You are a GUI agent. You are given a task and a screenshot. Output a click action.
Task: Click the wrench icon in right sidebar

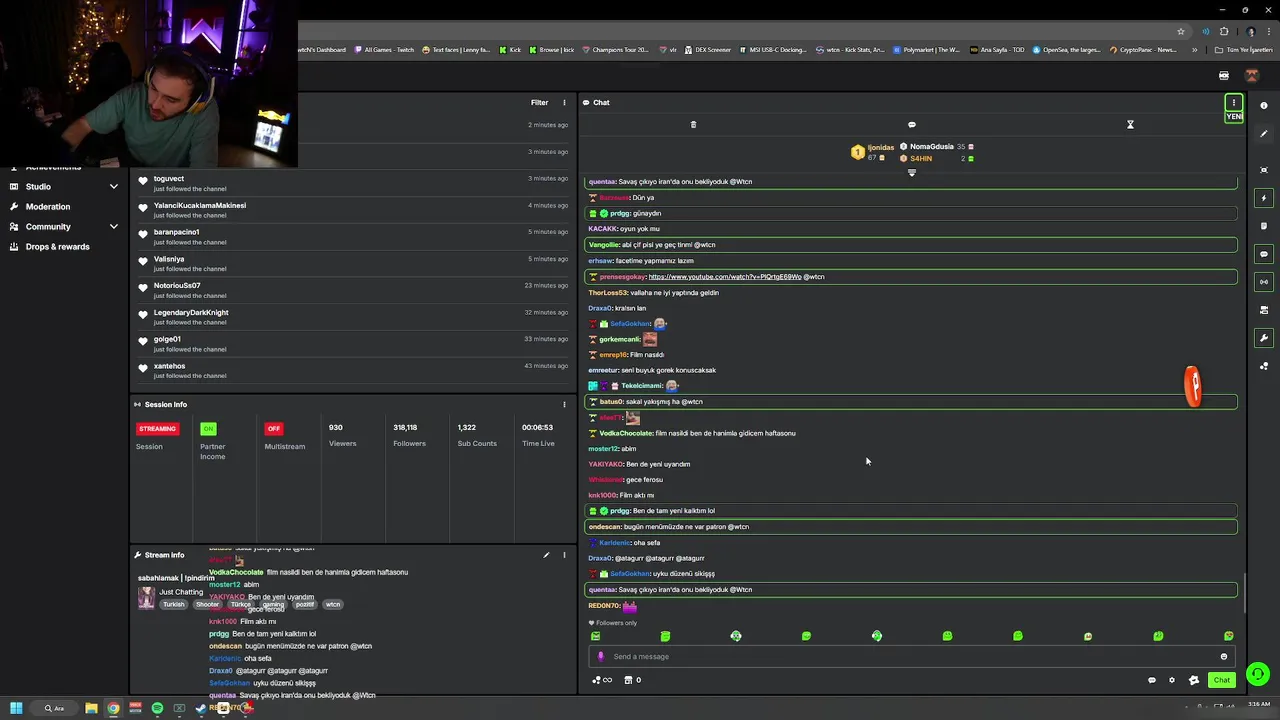[1264, 338]
